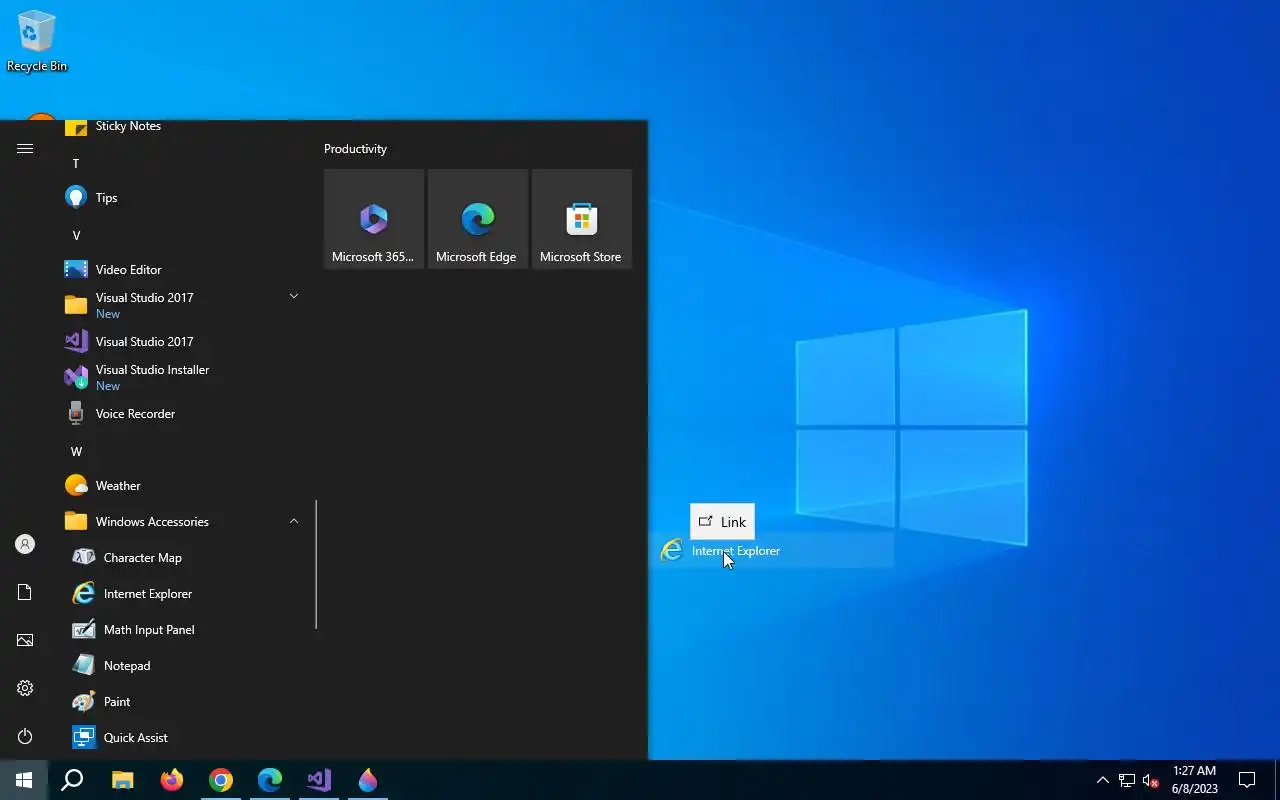
Task: Switch to Visual Studio in taskbar
Action: tap(319, 780)
